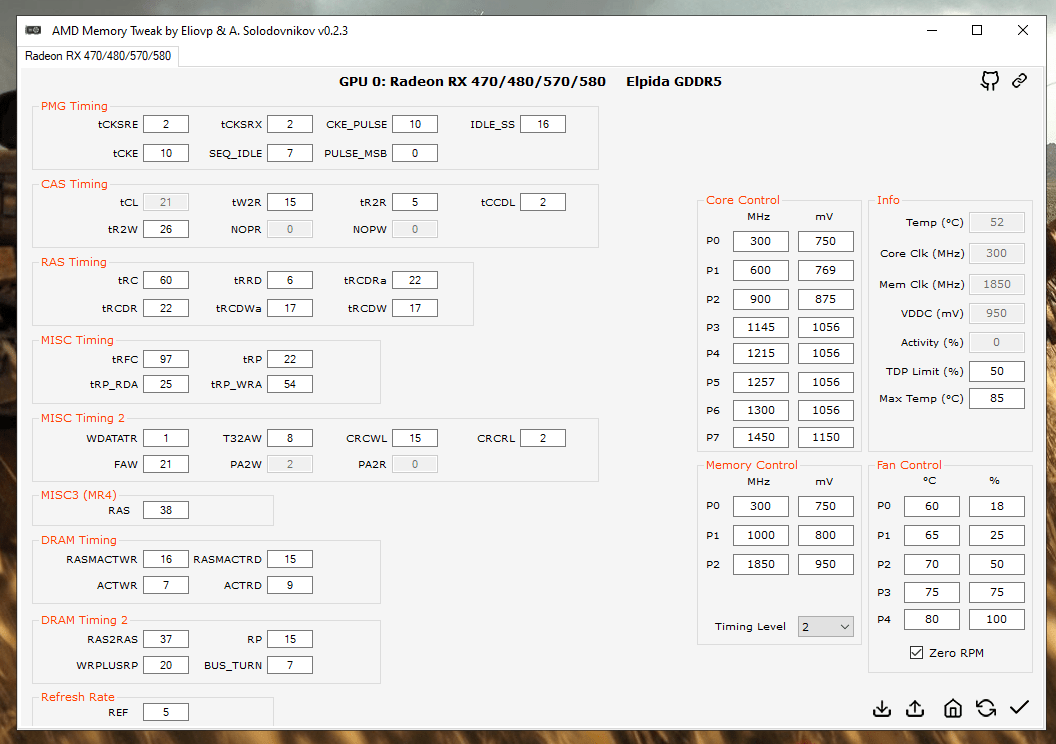Click the Max Temp (°C) field

997,399
